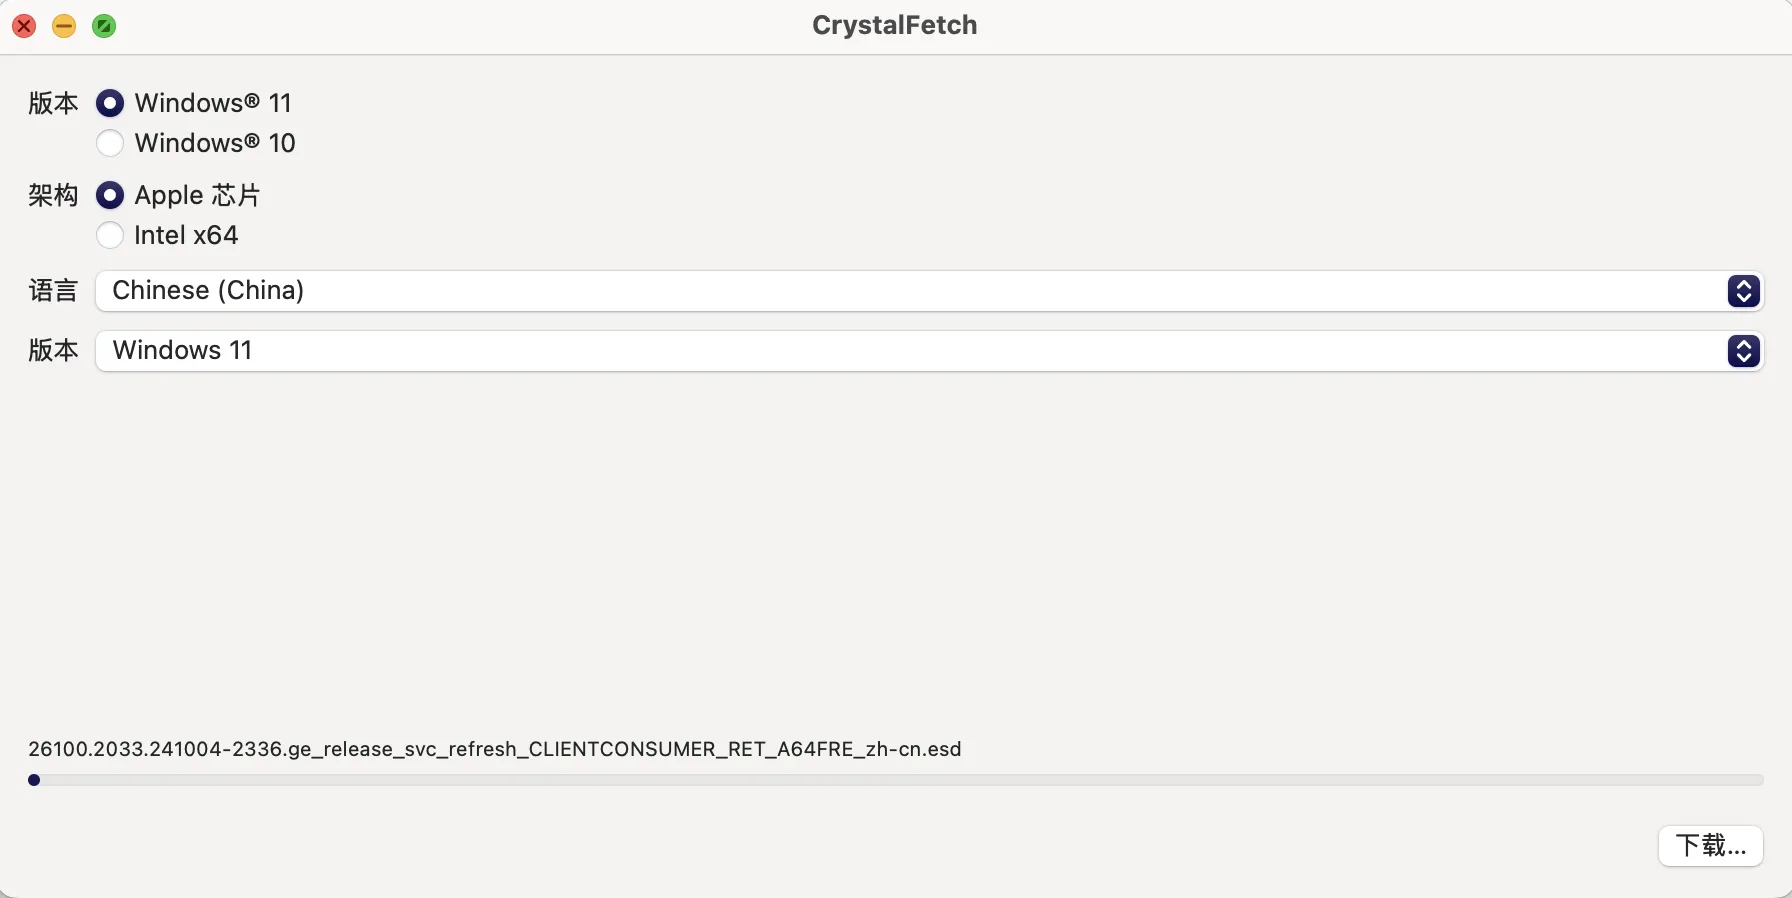Image resolution: width=1792 pixels, height=898 pixels.
Task: Click the download progress bar track
Action: [900, 780]
